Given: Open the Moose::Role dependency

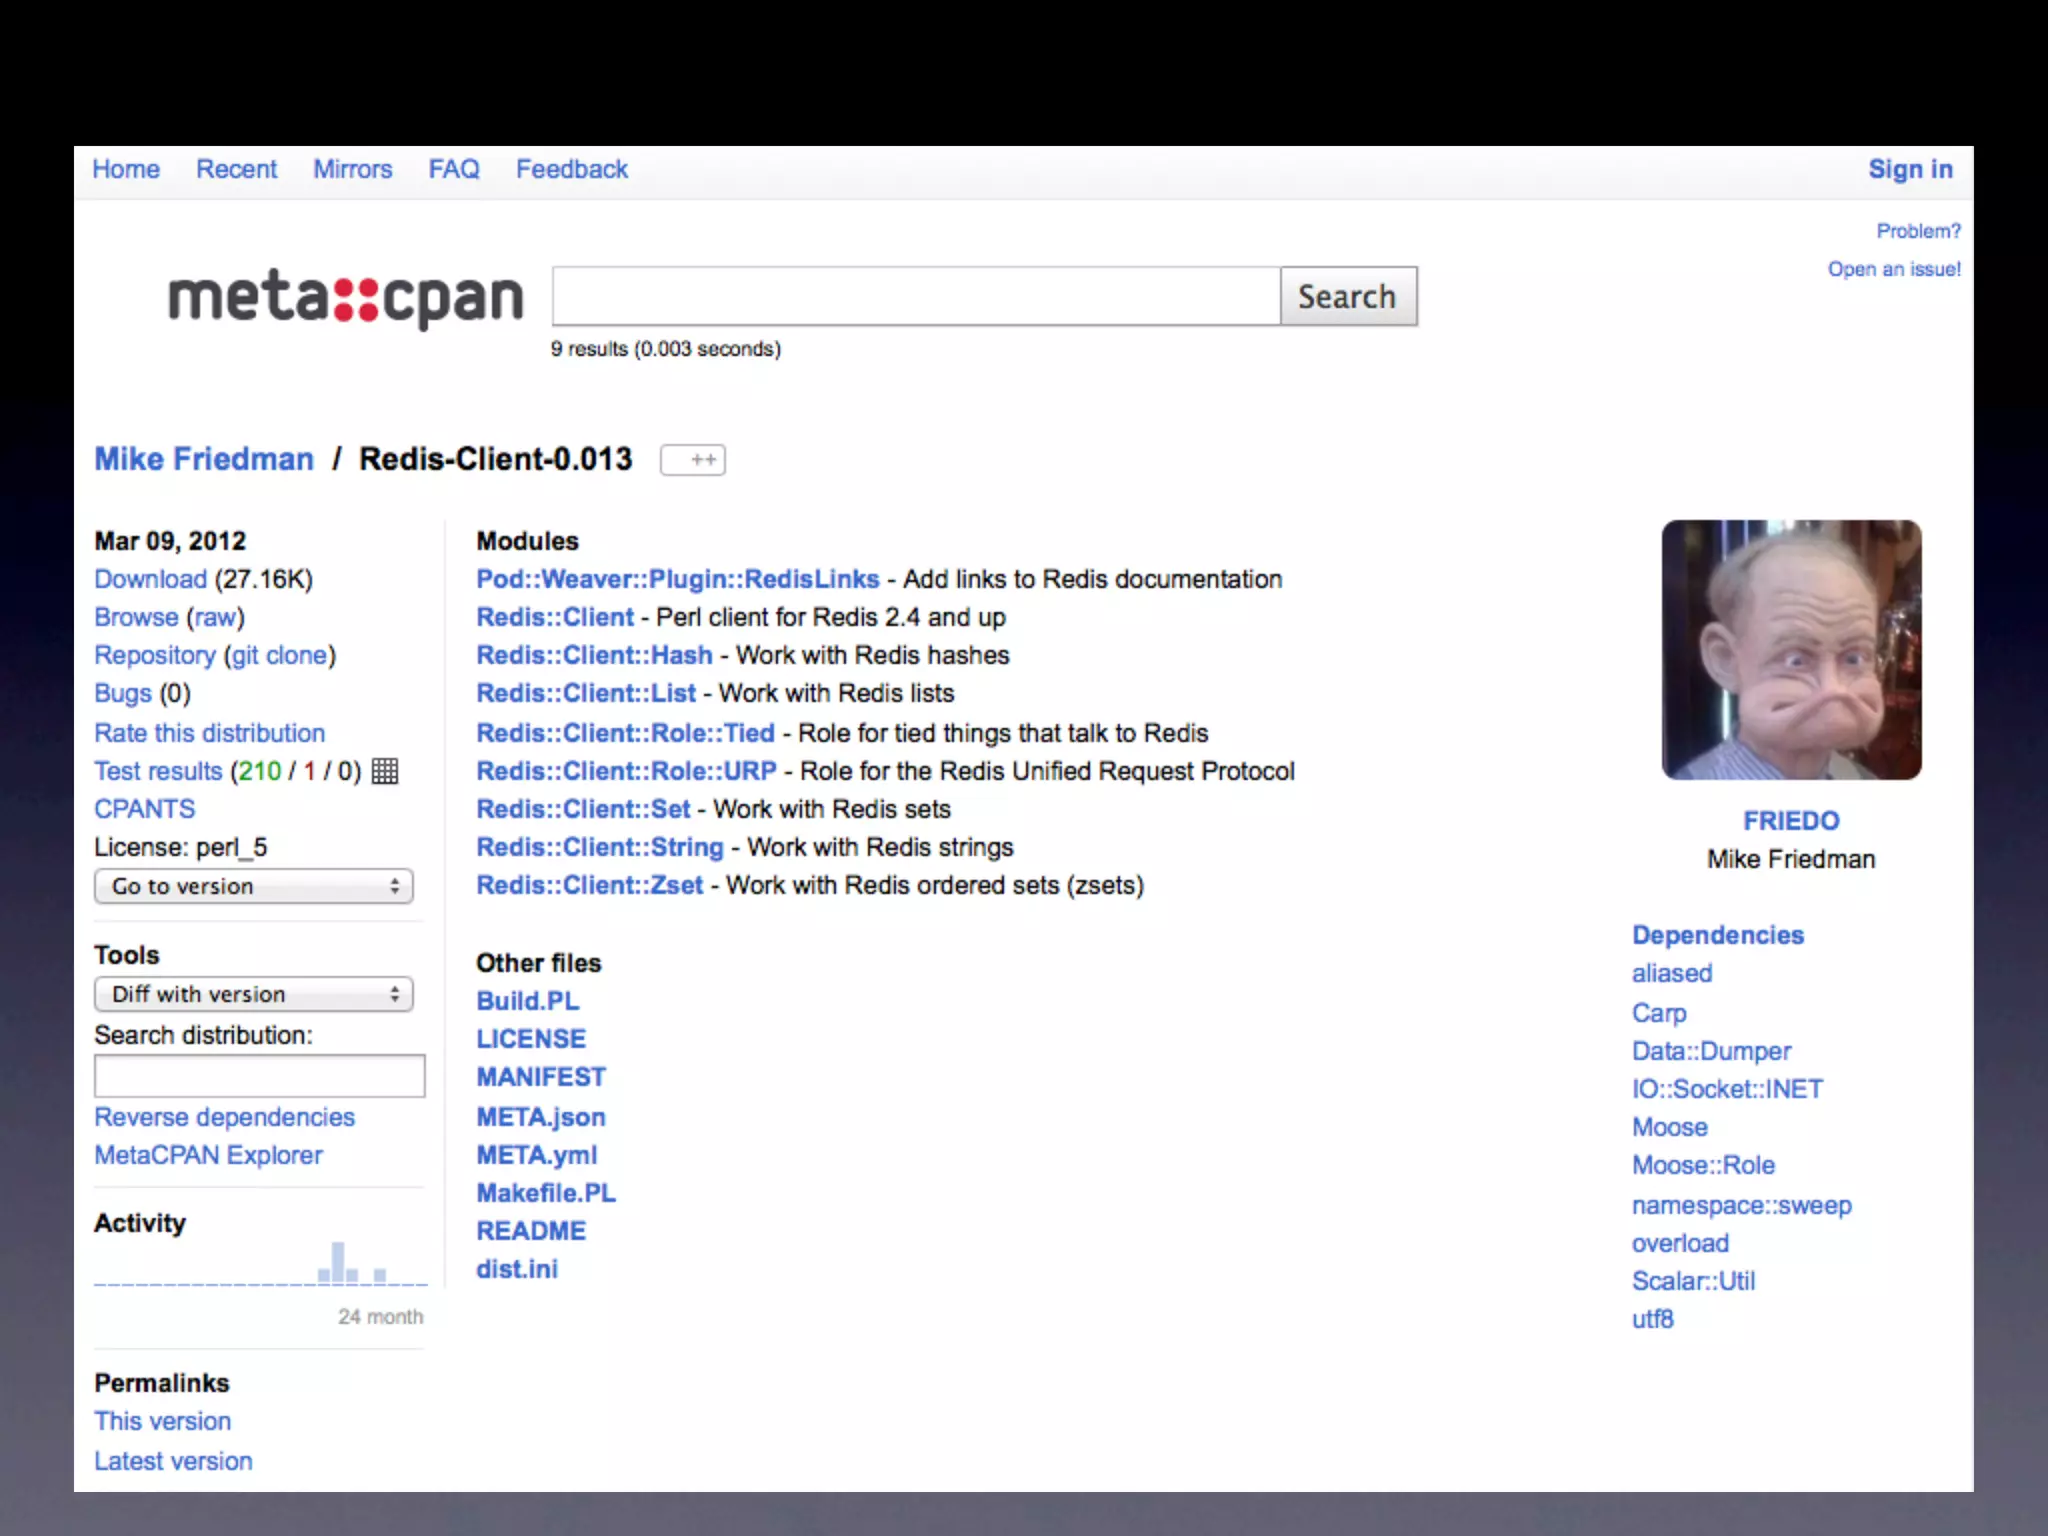Looking at the screenshot, I should 1703,1165.
